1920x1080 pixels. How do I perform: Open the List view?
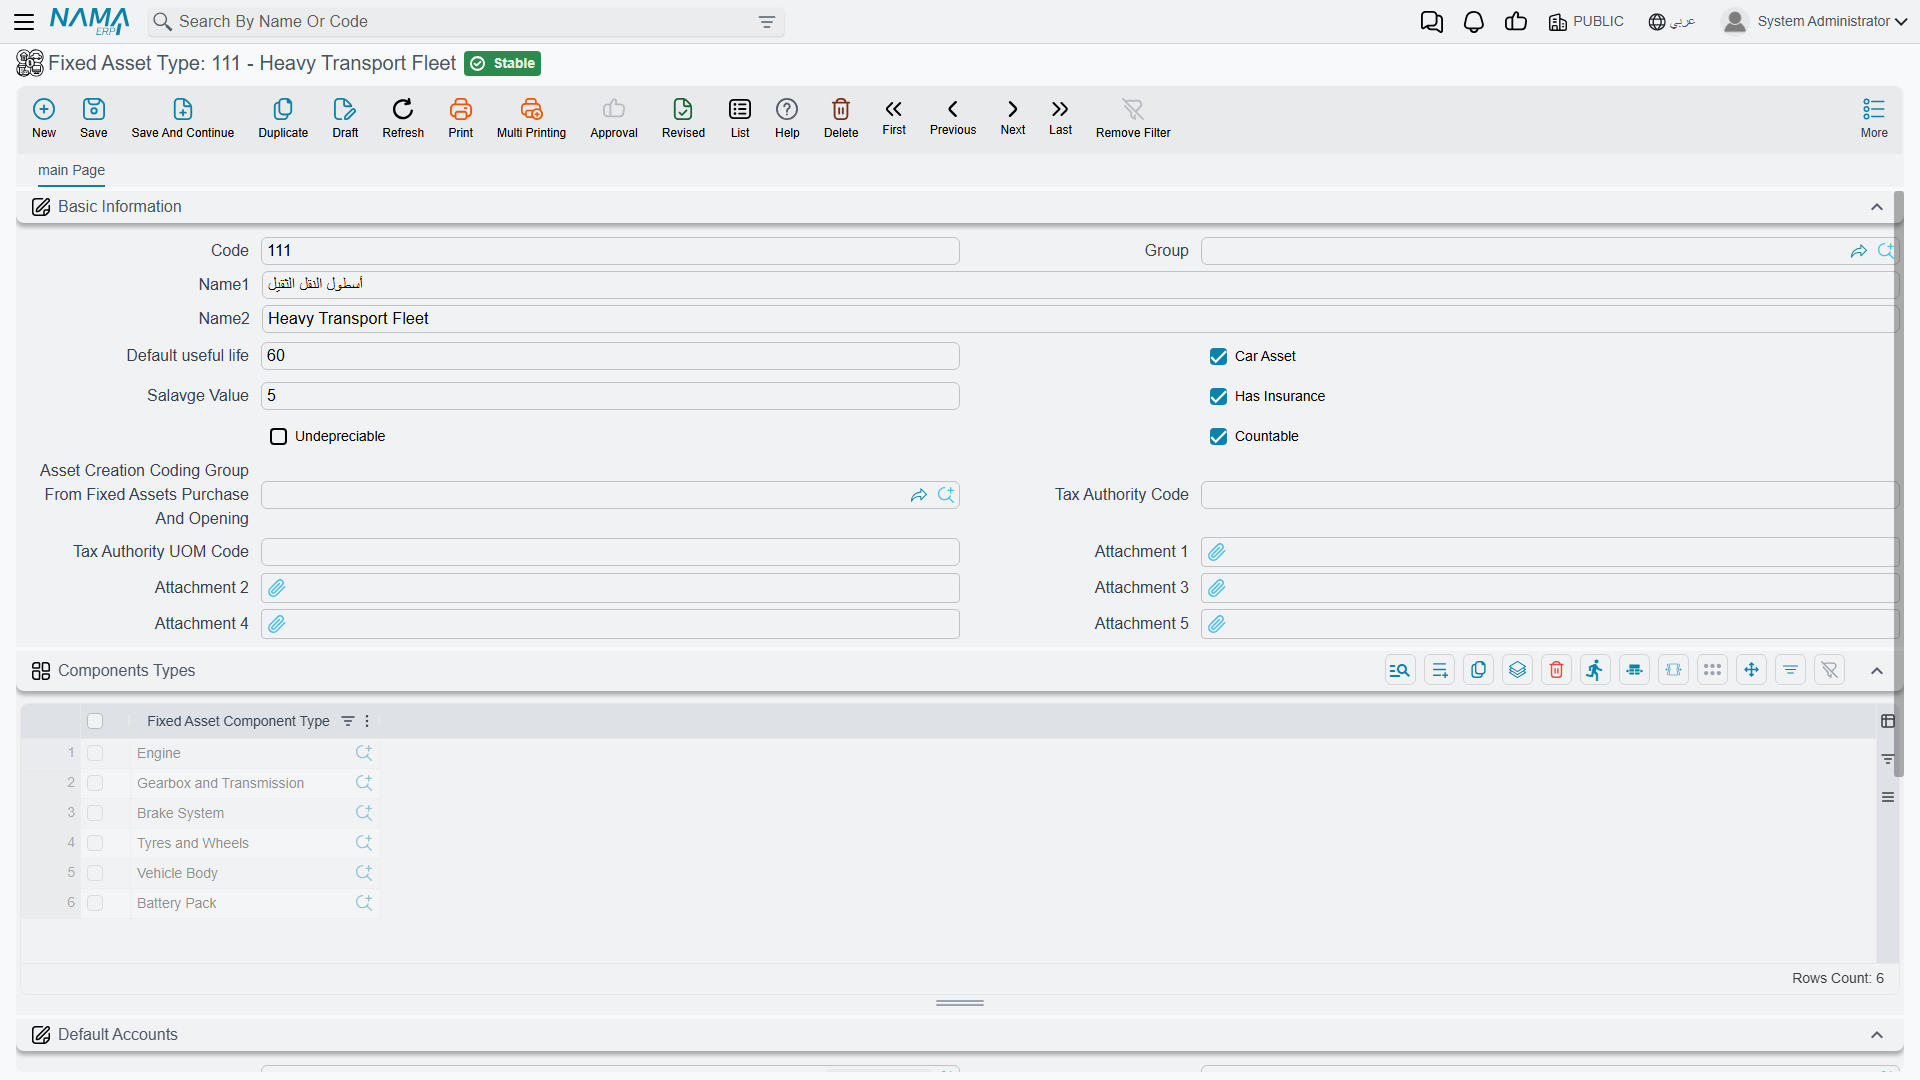point(740,118)
